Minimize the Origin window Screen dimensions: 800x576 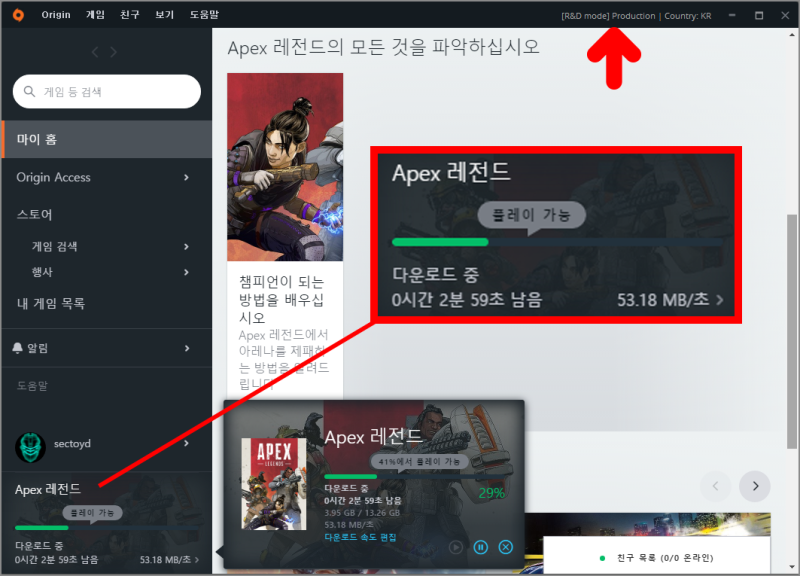[x=732, y=15]
